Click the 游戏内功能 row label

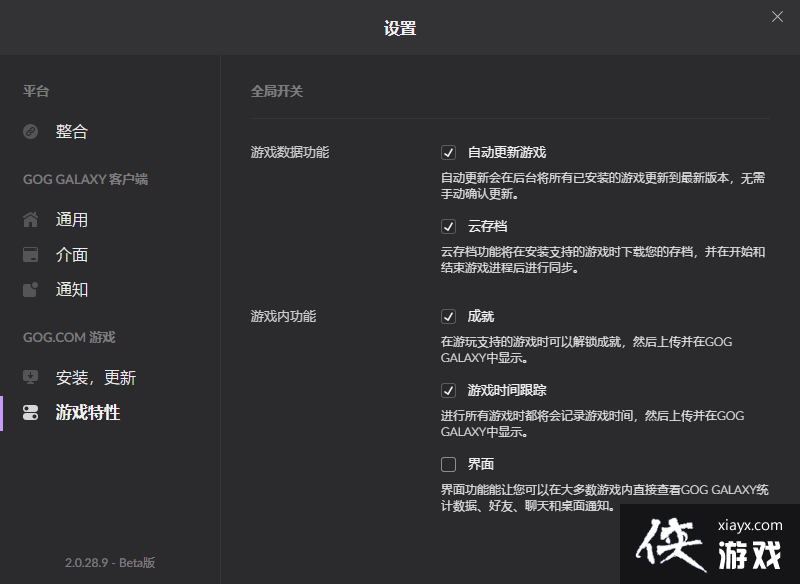pos(284,317)
